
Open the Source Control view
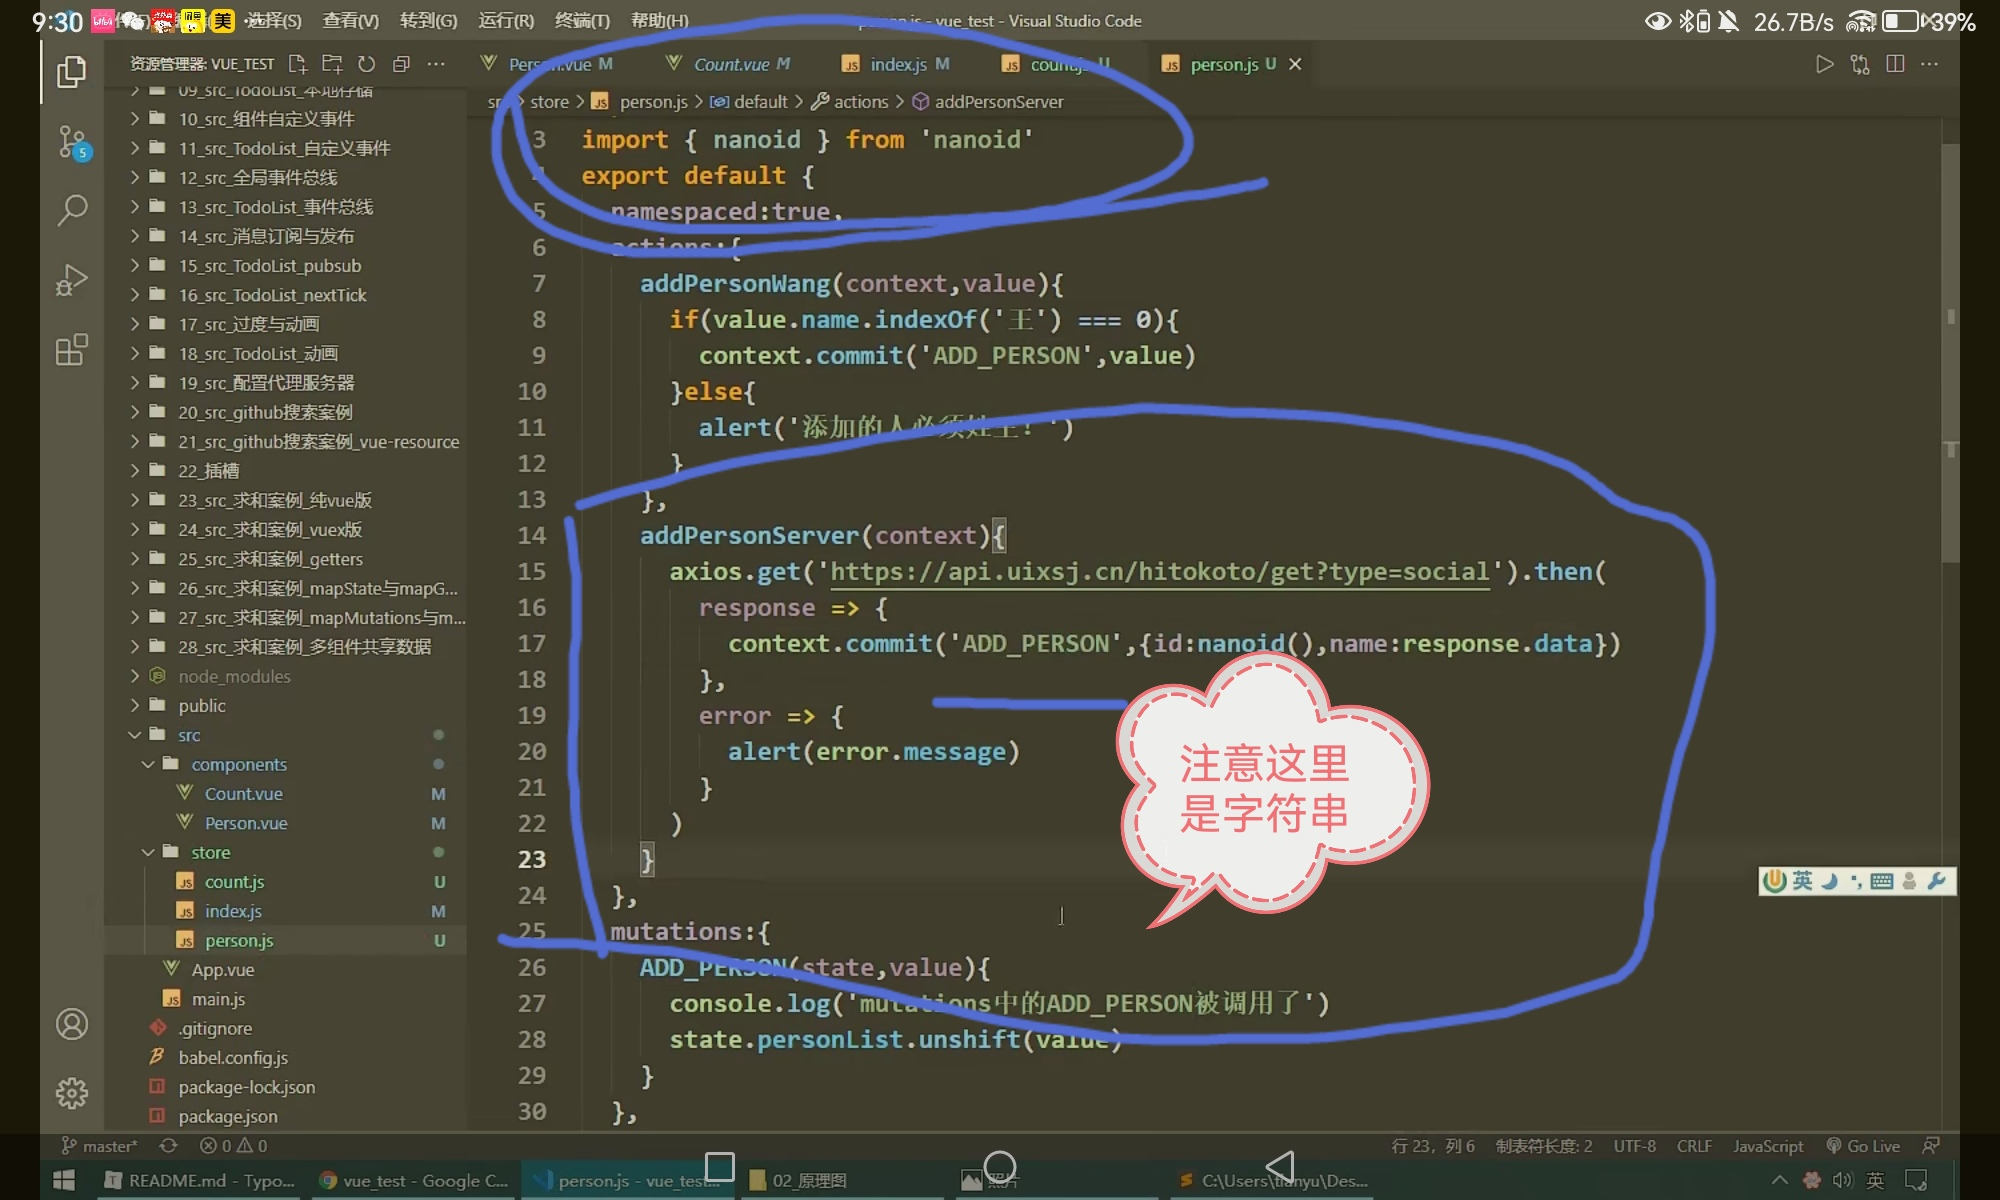(x=71, y=142)
